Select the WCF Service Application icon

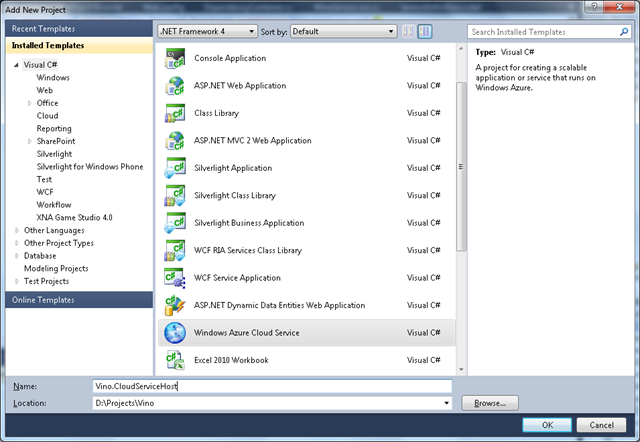(175, 278)
